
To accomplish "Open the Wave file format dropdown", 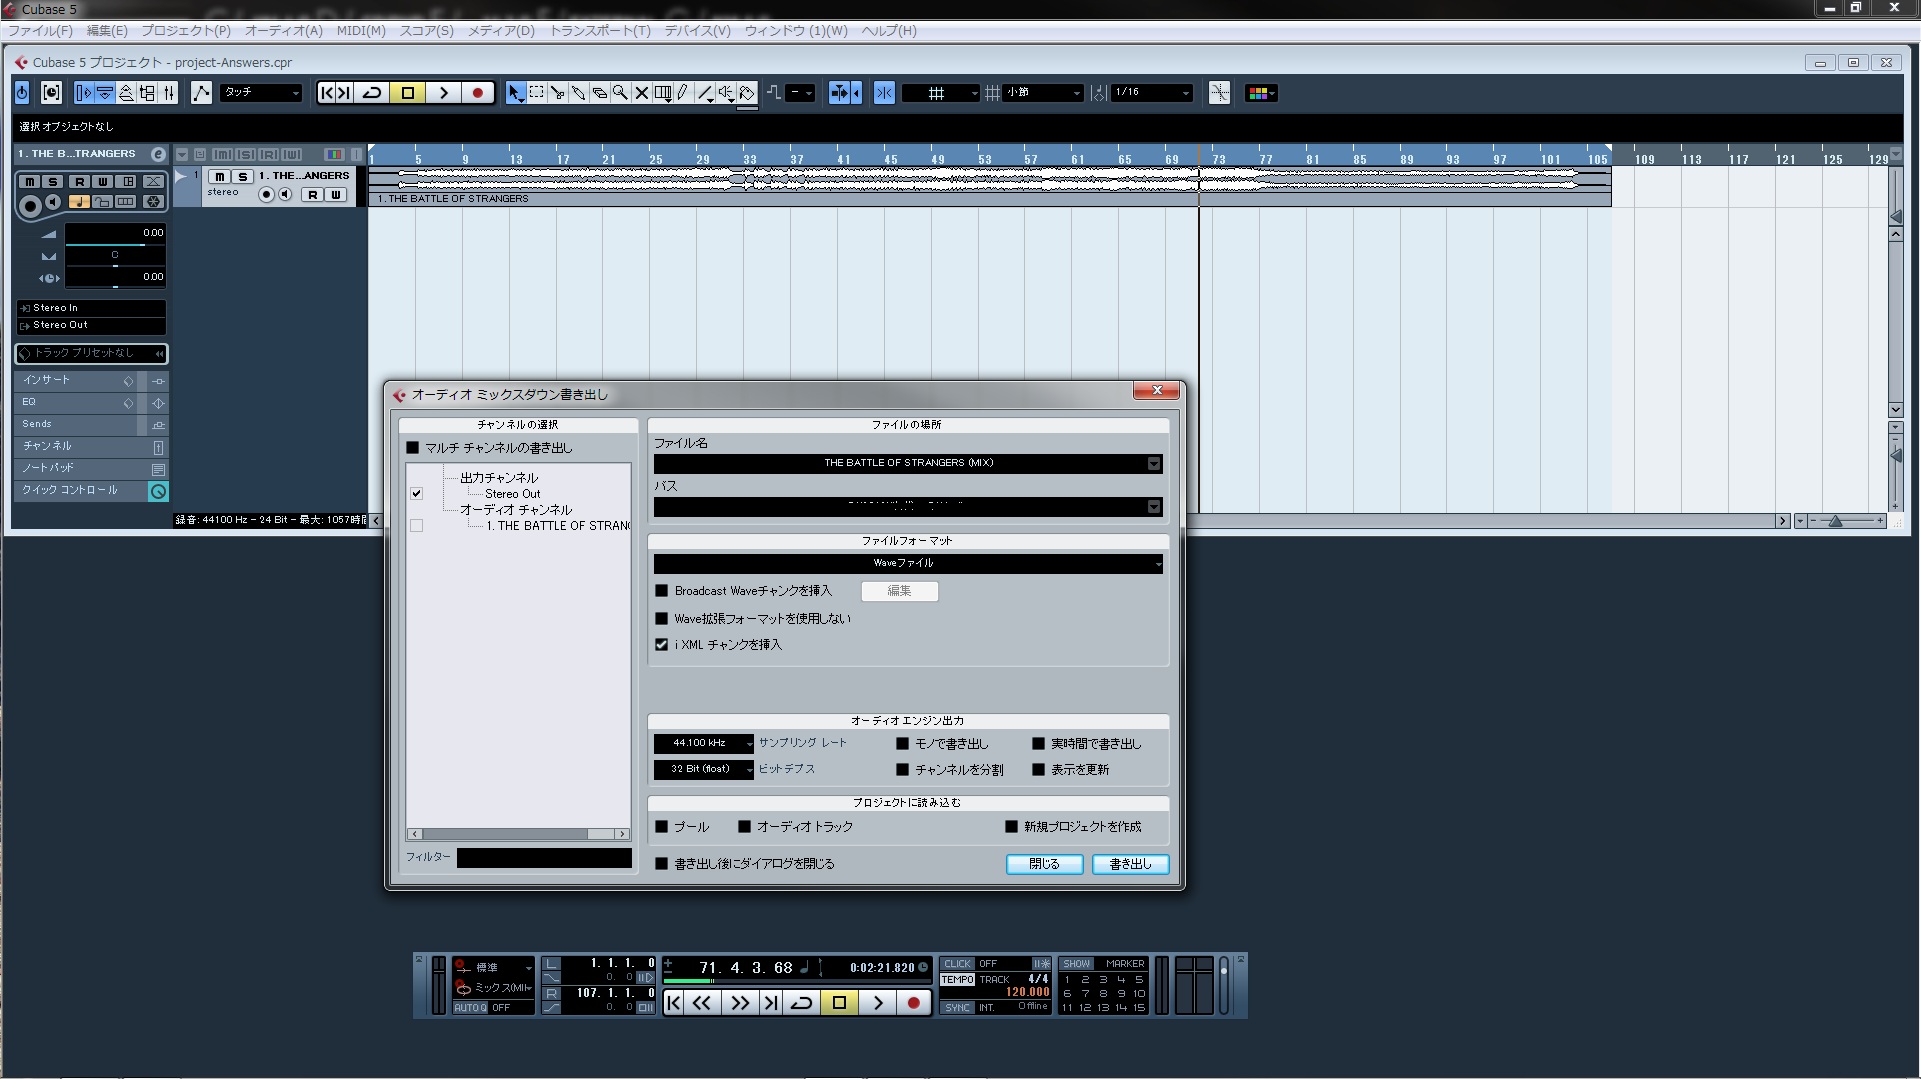I will [x=908, y=564].
